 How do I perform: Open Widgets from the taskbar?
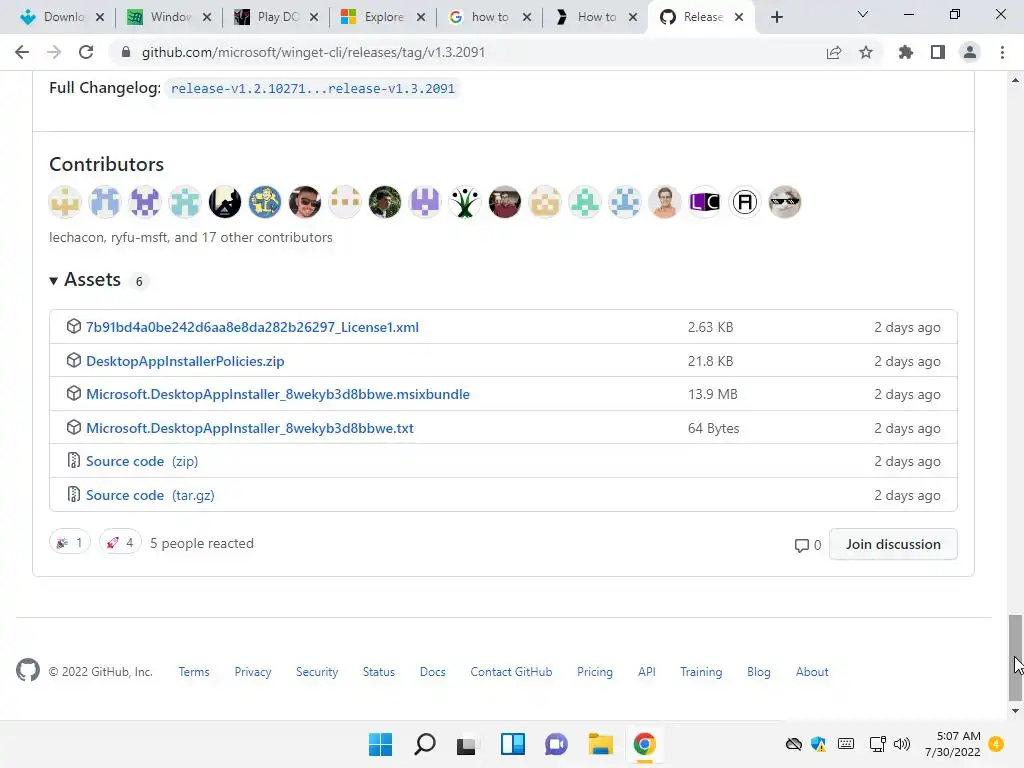click(513, 744)
